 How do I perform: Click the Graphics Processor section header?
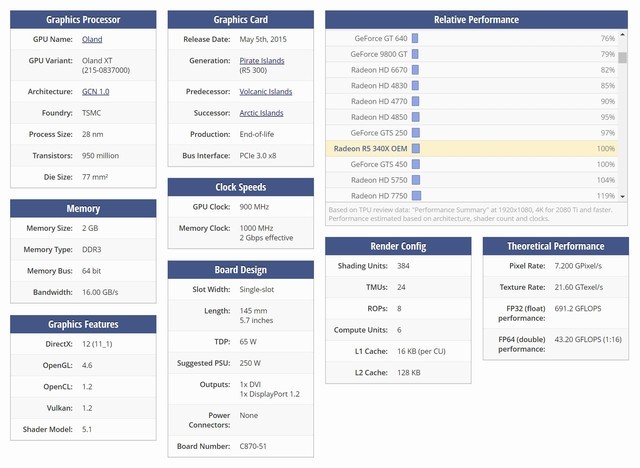click(83, 20)
